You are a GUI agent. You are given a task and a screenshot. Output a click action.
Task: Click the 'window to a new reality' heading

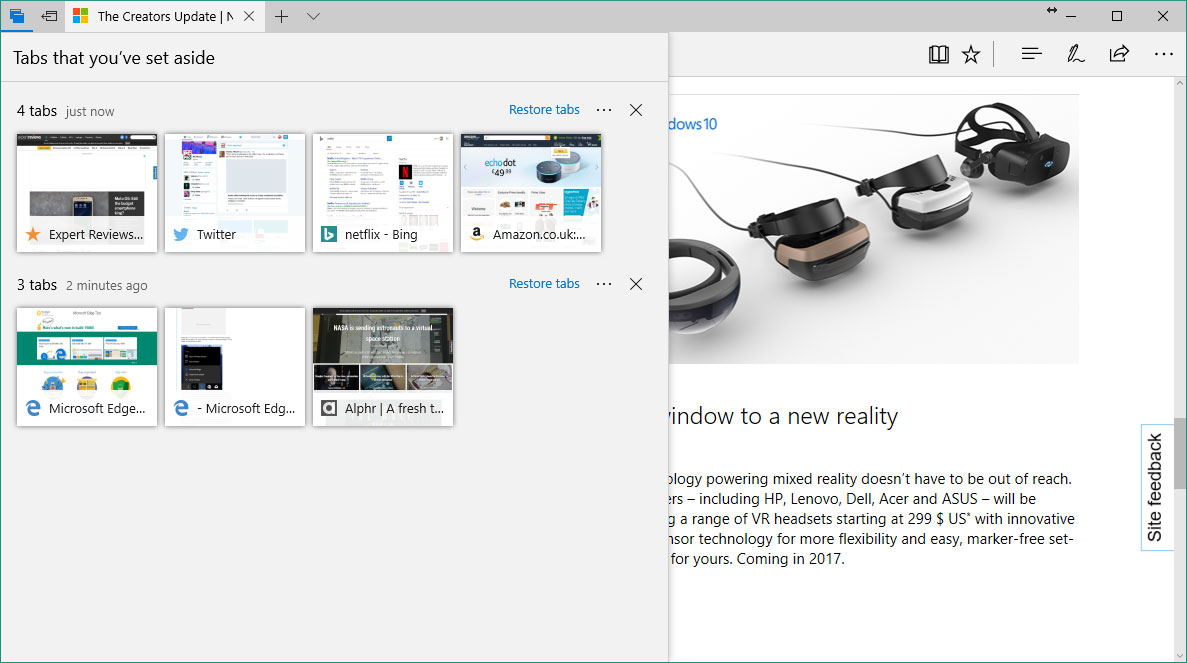tap(783, 416)
